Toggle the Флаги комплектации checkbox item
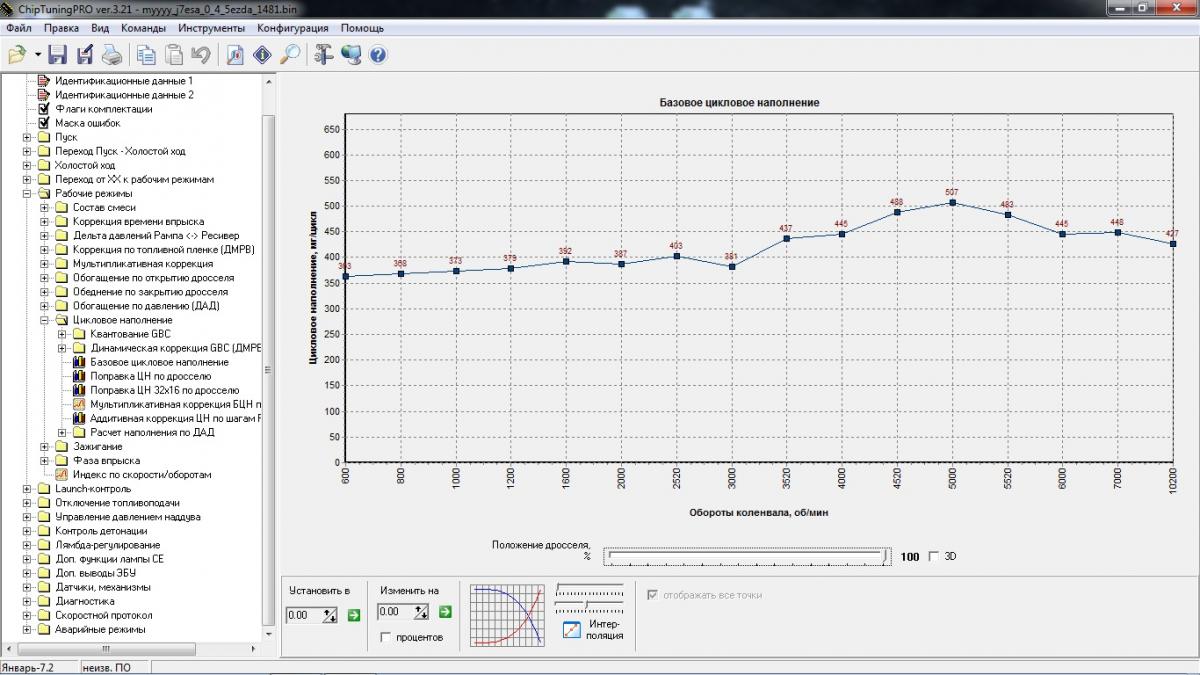 (44, 109)
